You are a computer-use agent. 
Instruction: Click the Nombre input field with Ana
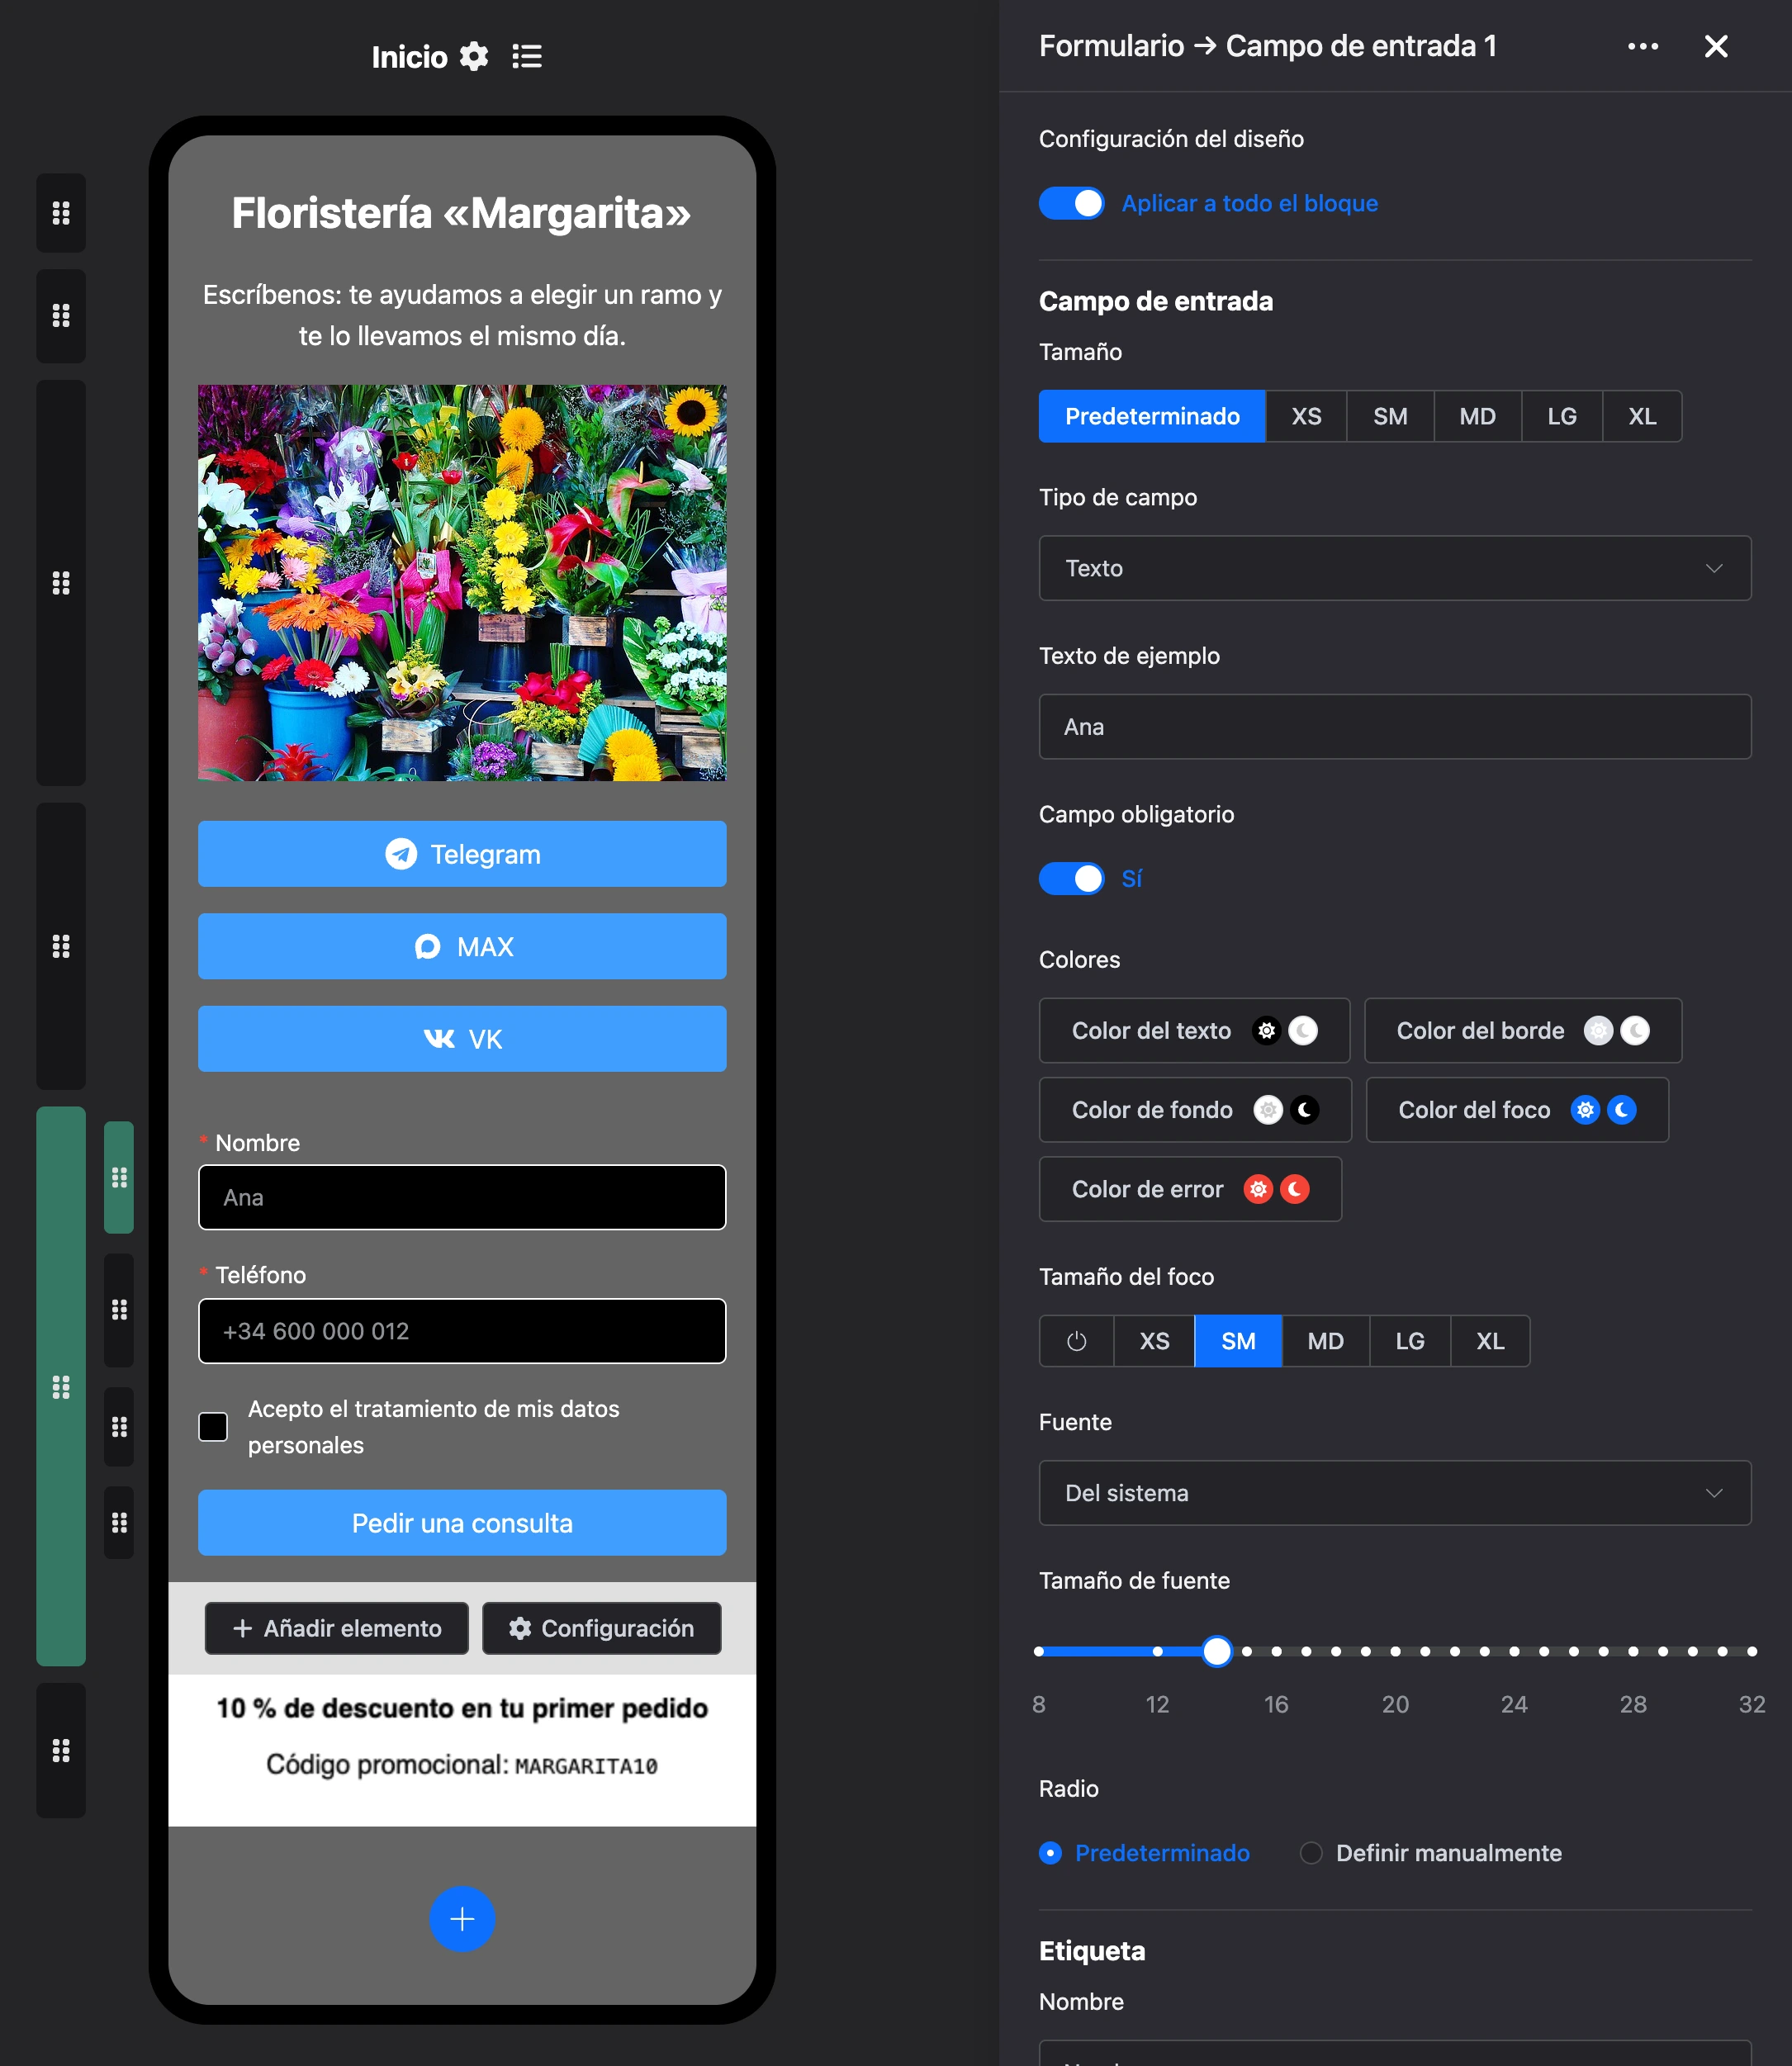coord(462,1197)
